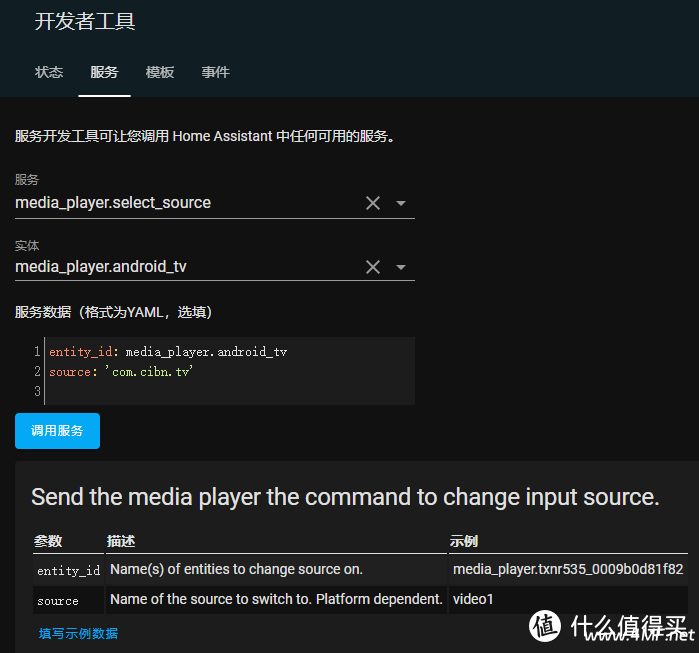Expand the 实体 entity dropdown arrow
The height and width of the screenshot is (653, 699).
(x=401, y=267)
